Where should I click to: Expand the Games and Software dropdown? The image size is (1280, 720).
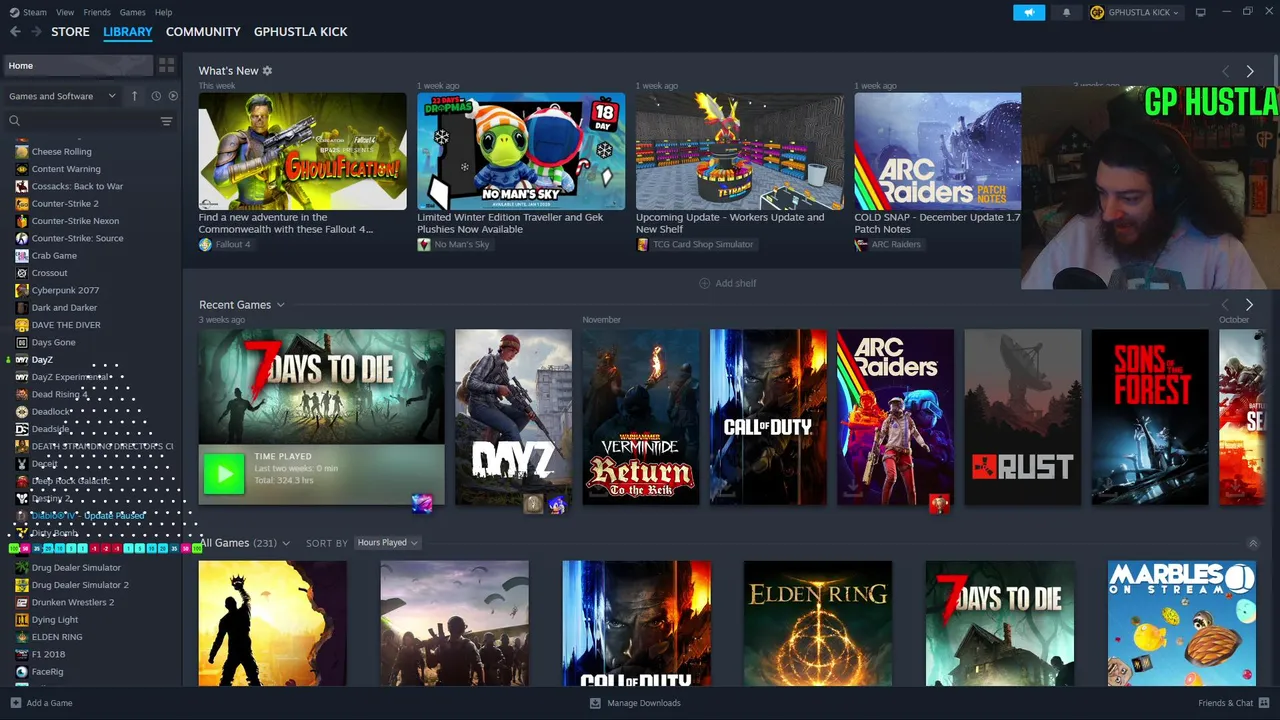pos(62,96)
